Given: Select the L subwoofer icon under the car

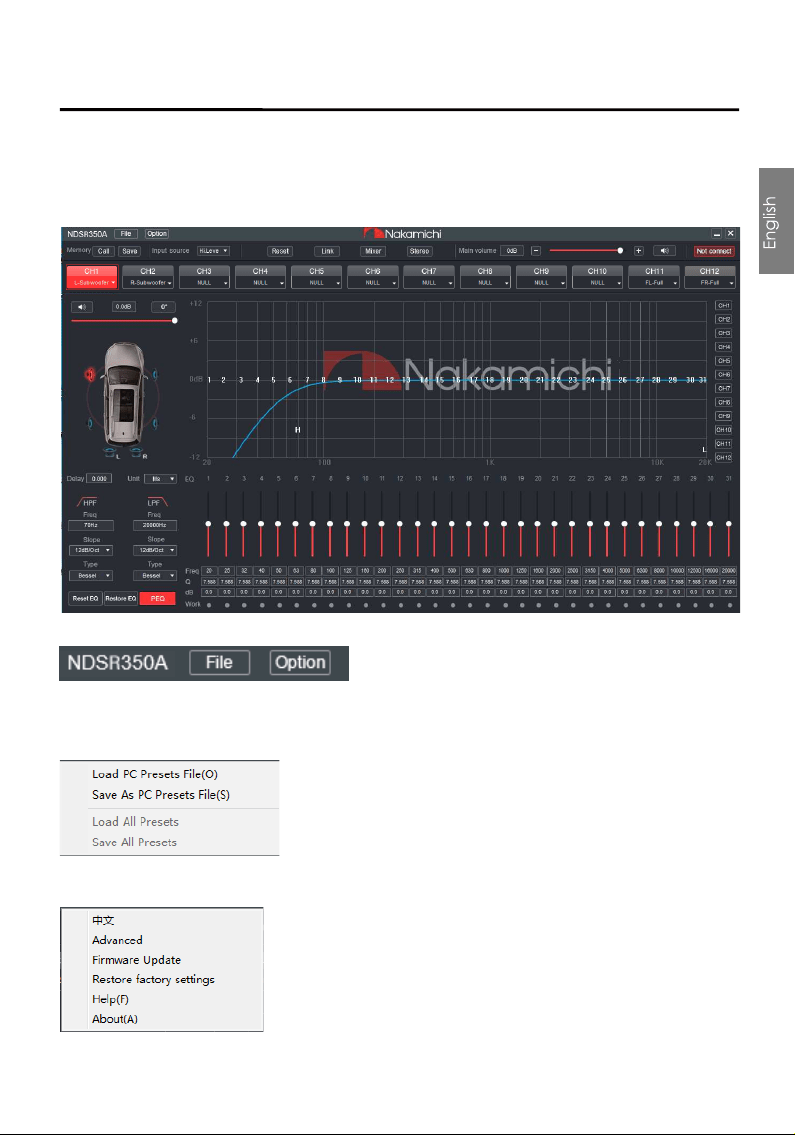Looking at the screenshot, I should 110,454.
